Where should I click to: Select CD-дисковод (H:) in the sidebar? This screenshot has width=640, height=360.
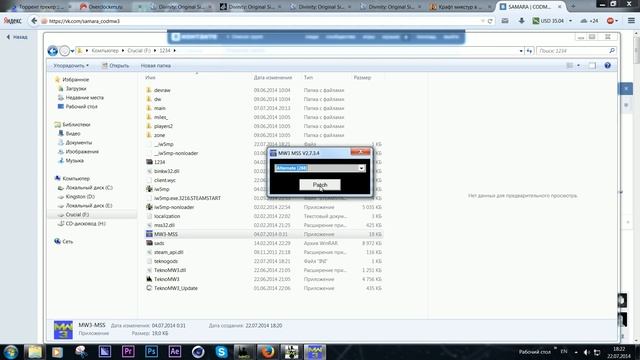click(x=85, y=224)
